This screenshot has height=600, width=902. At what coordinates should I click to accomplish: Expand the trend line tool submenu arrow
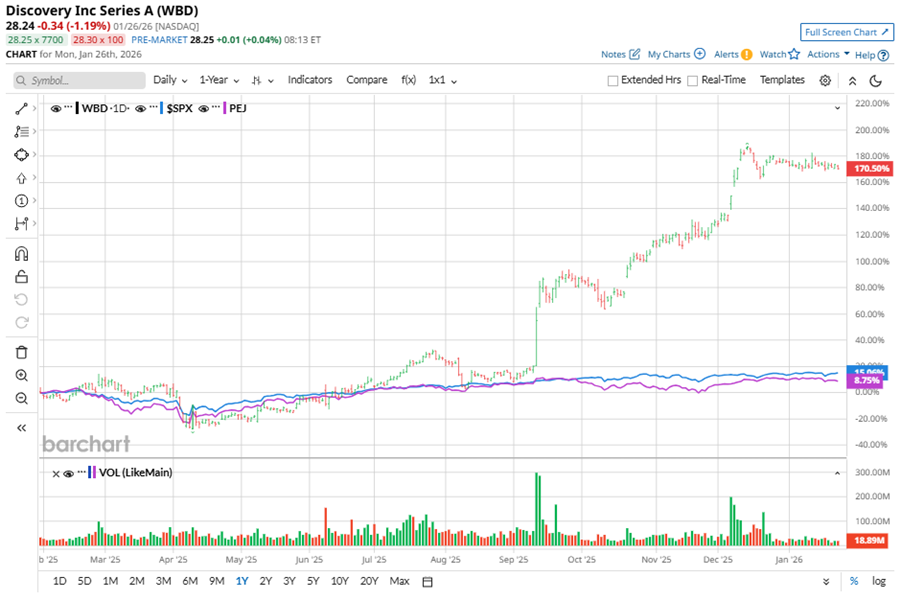pos(35,108)
